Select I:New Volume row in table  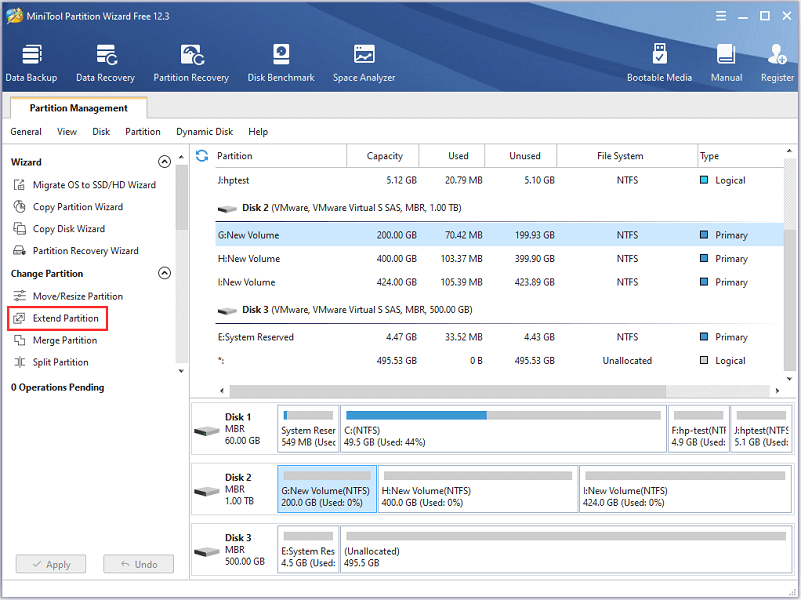coord(500,282)
